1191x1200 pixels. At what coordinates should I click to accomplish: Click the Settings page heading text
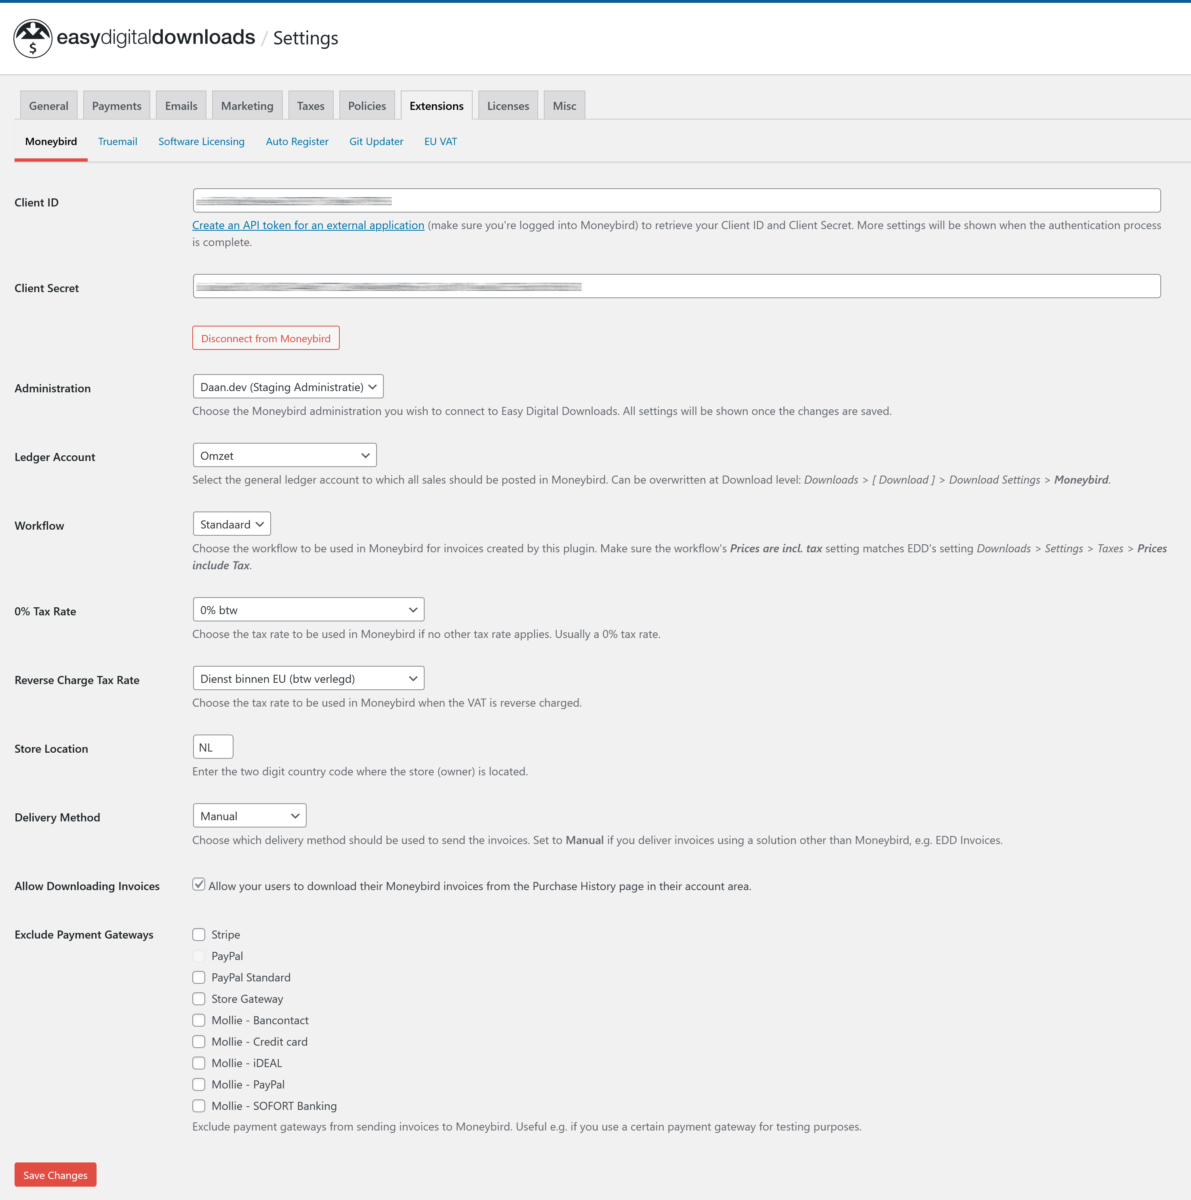pyautogui.click(x=306, y=38)
